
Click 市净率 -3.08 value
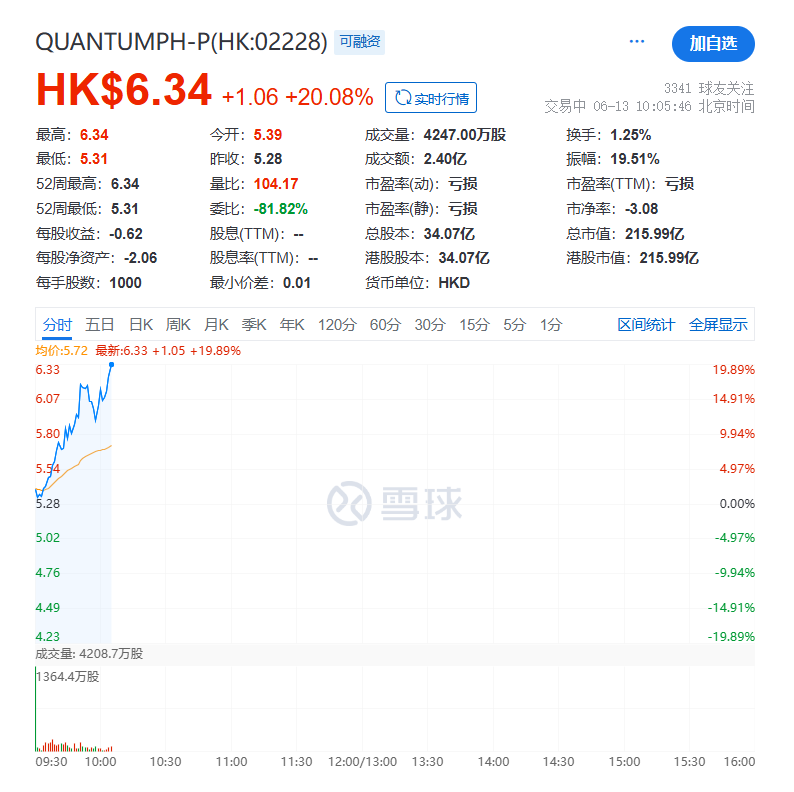coord(641,209)
